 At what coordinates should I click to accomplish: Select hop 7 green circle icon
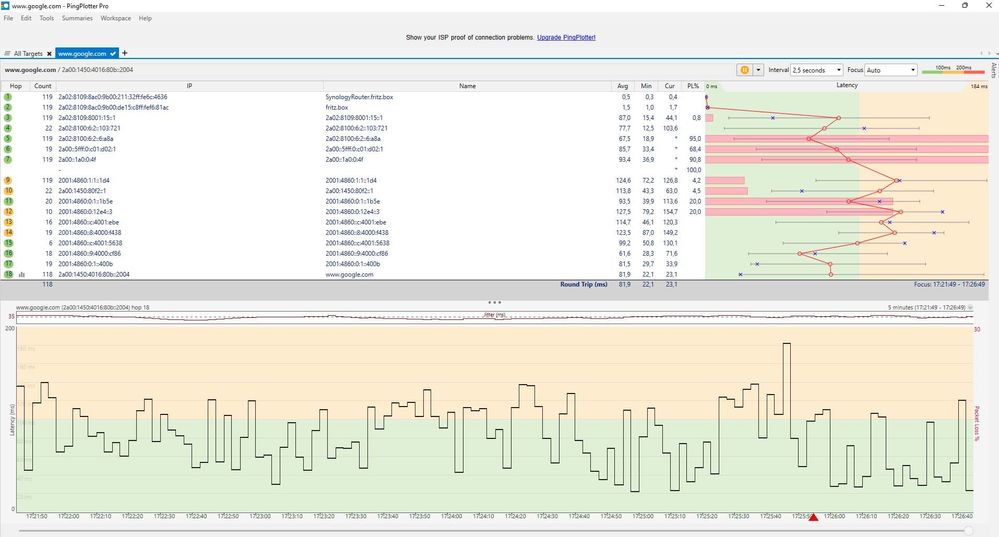point(8,159)
